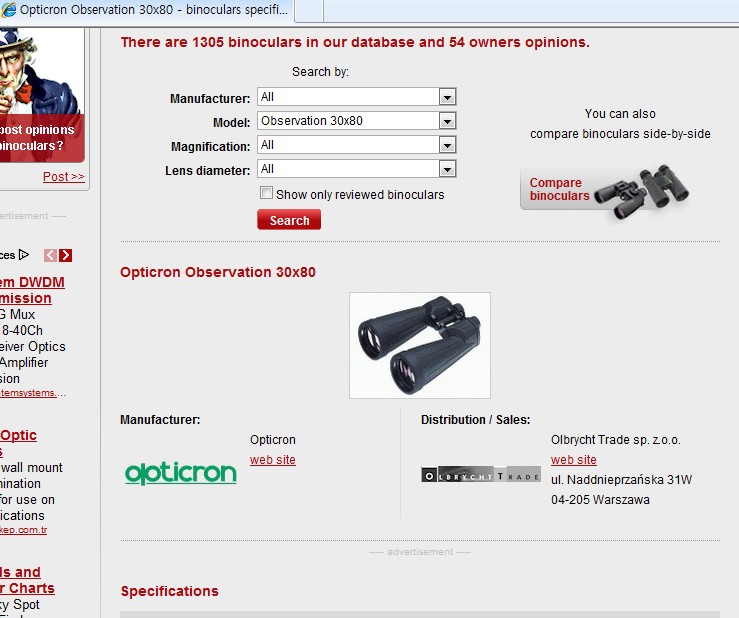
Task: Click the AdChoices triangle icon
Action: tap(24, 255)
